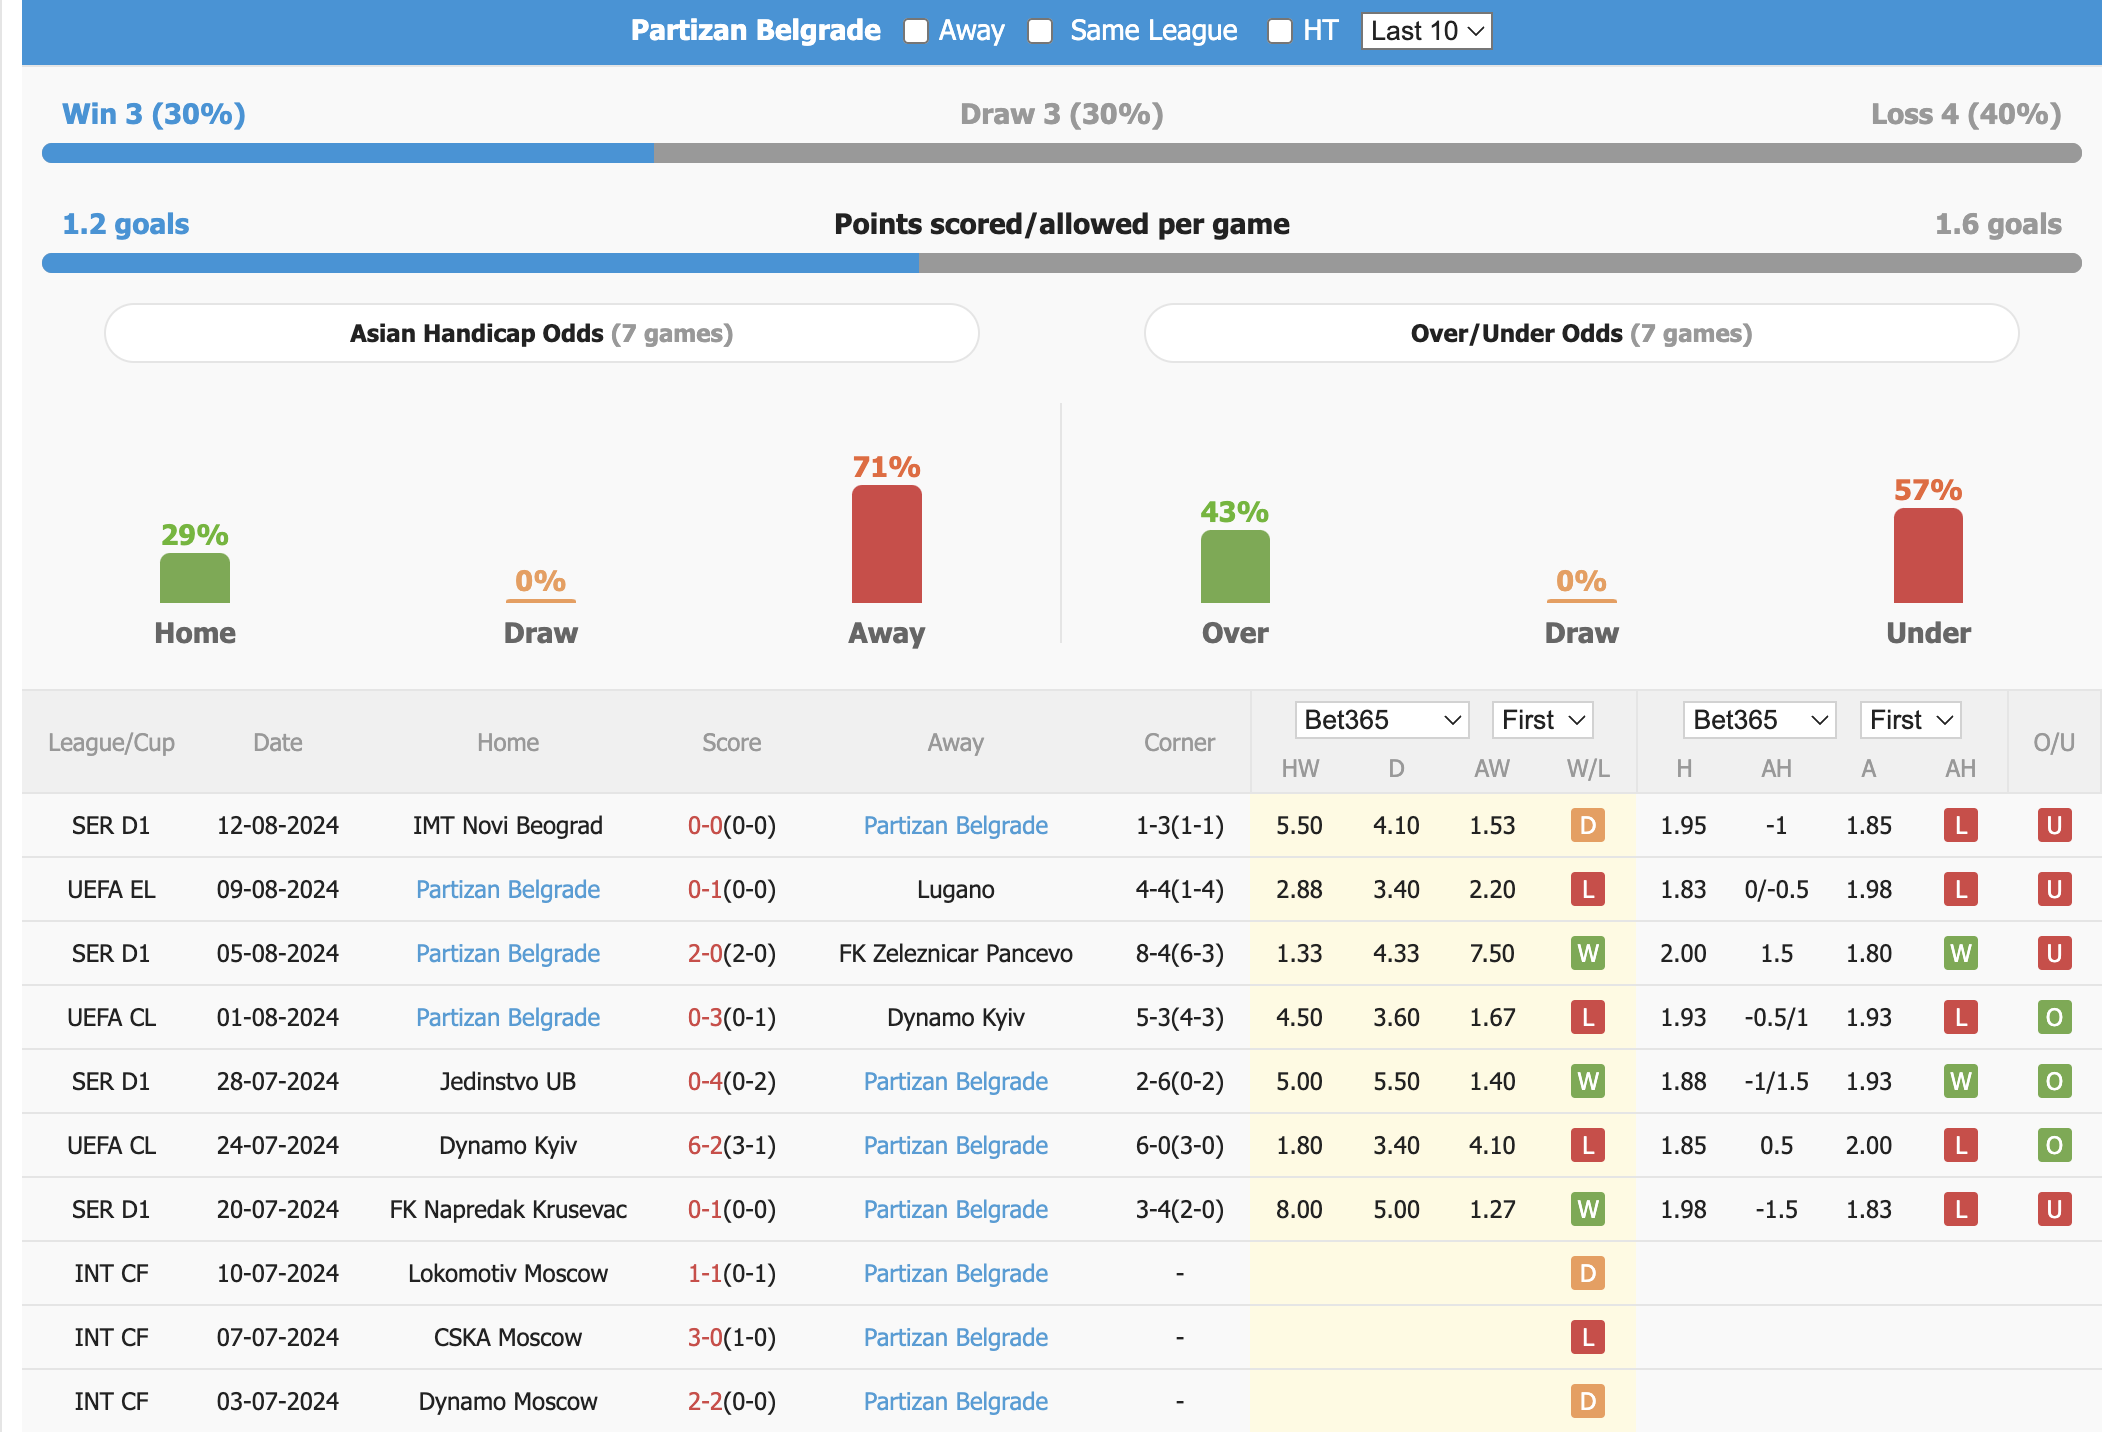Open Partizan Belgrade link in CSKA Moscow row
The image size is (2120, 1432).
click(x=956, y=1337)
